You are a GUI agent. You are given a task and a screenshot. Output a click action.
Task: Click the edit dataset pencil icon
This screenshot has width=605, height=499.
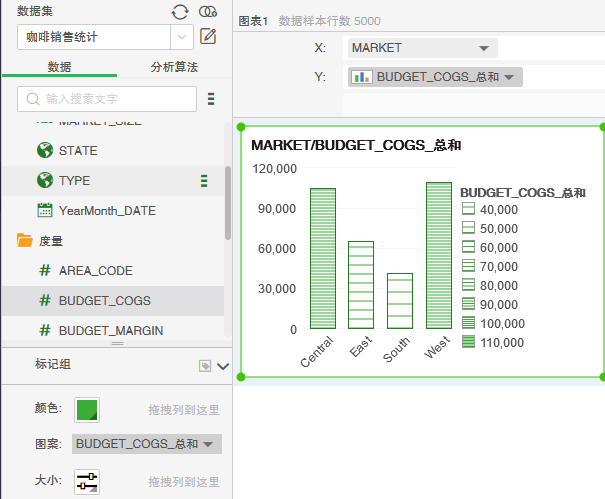coord(208,37)
